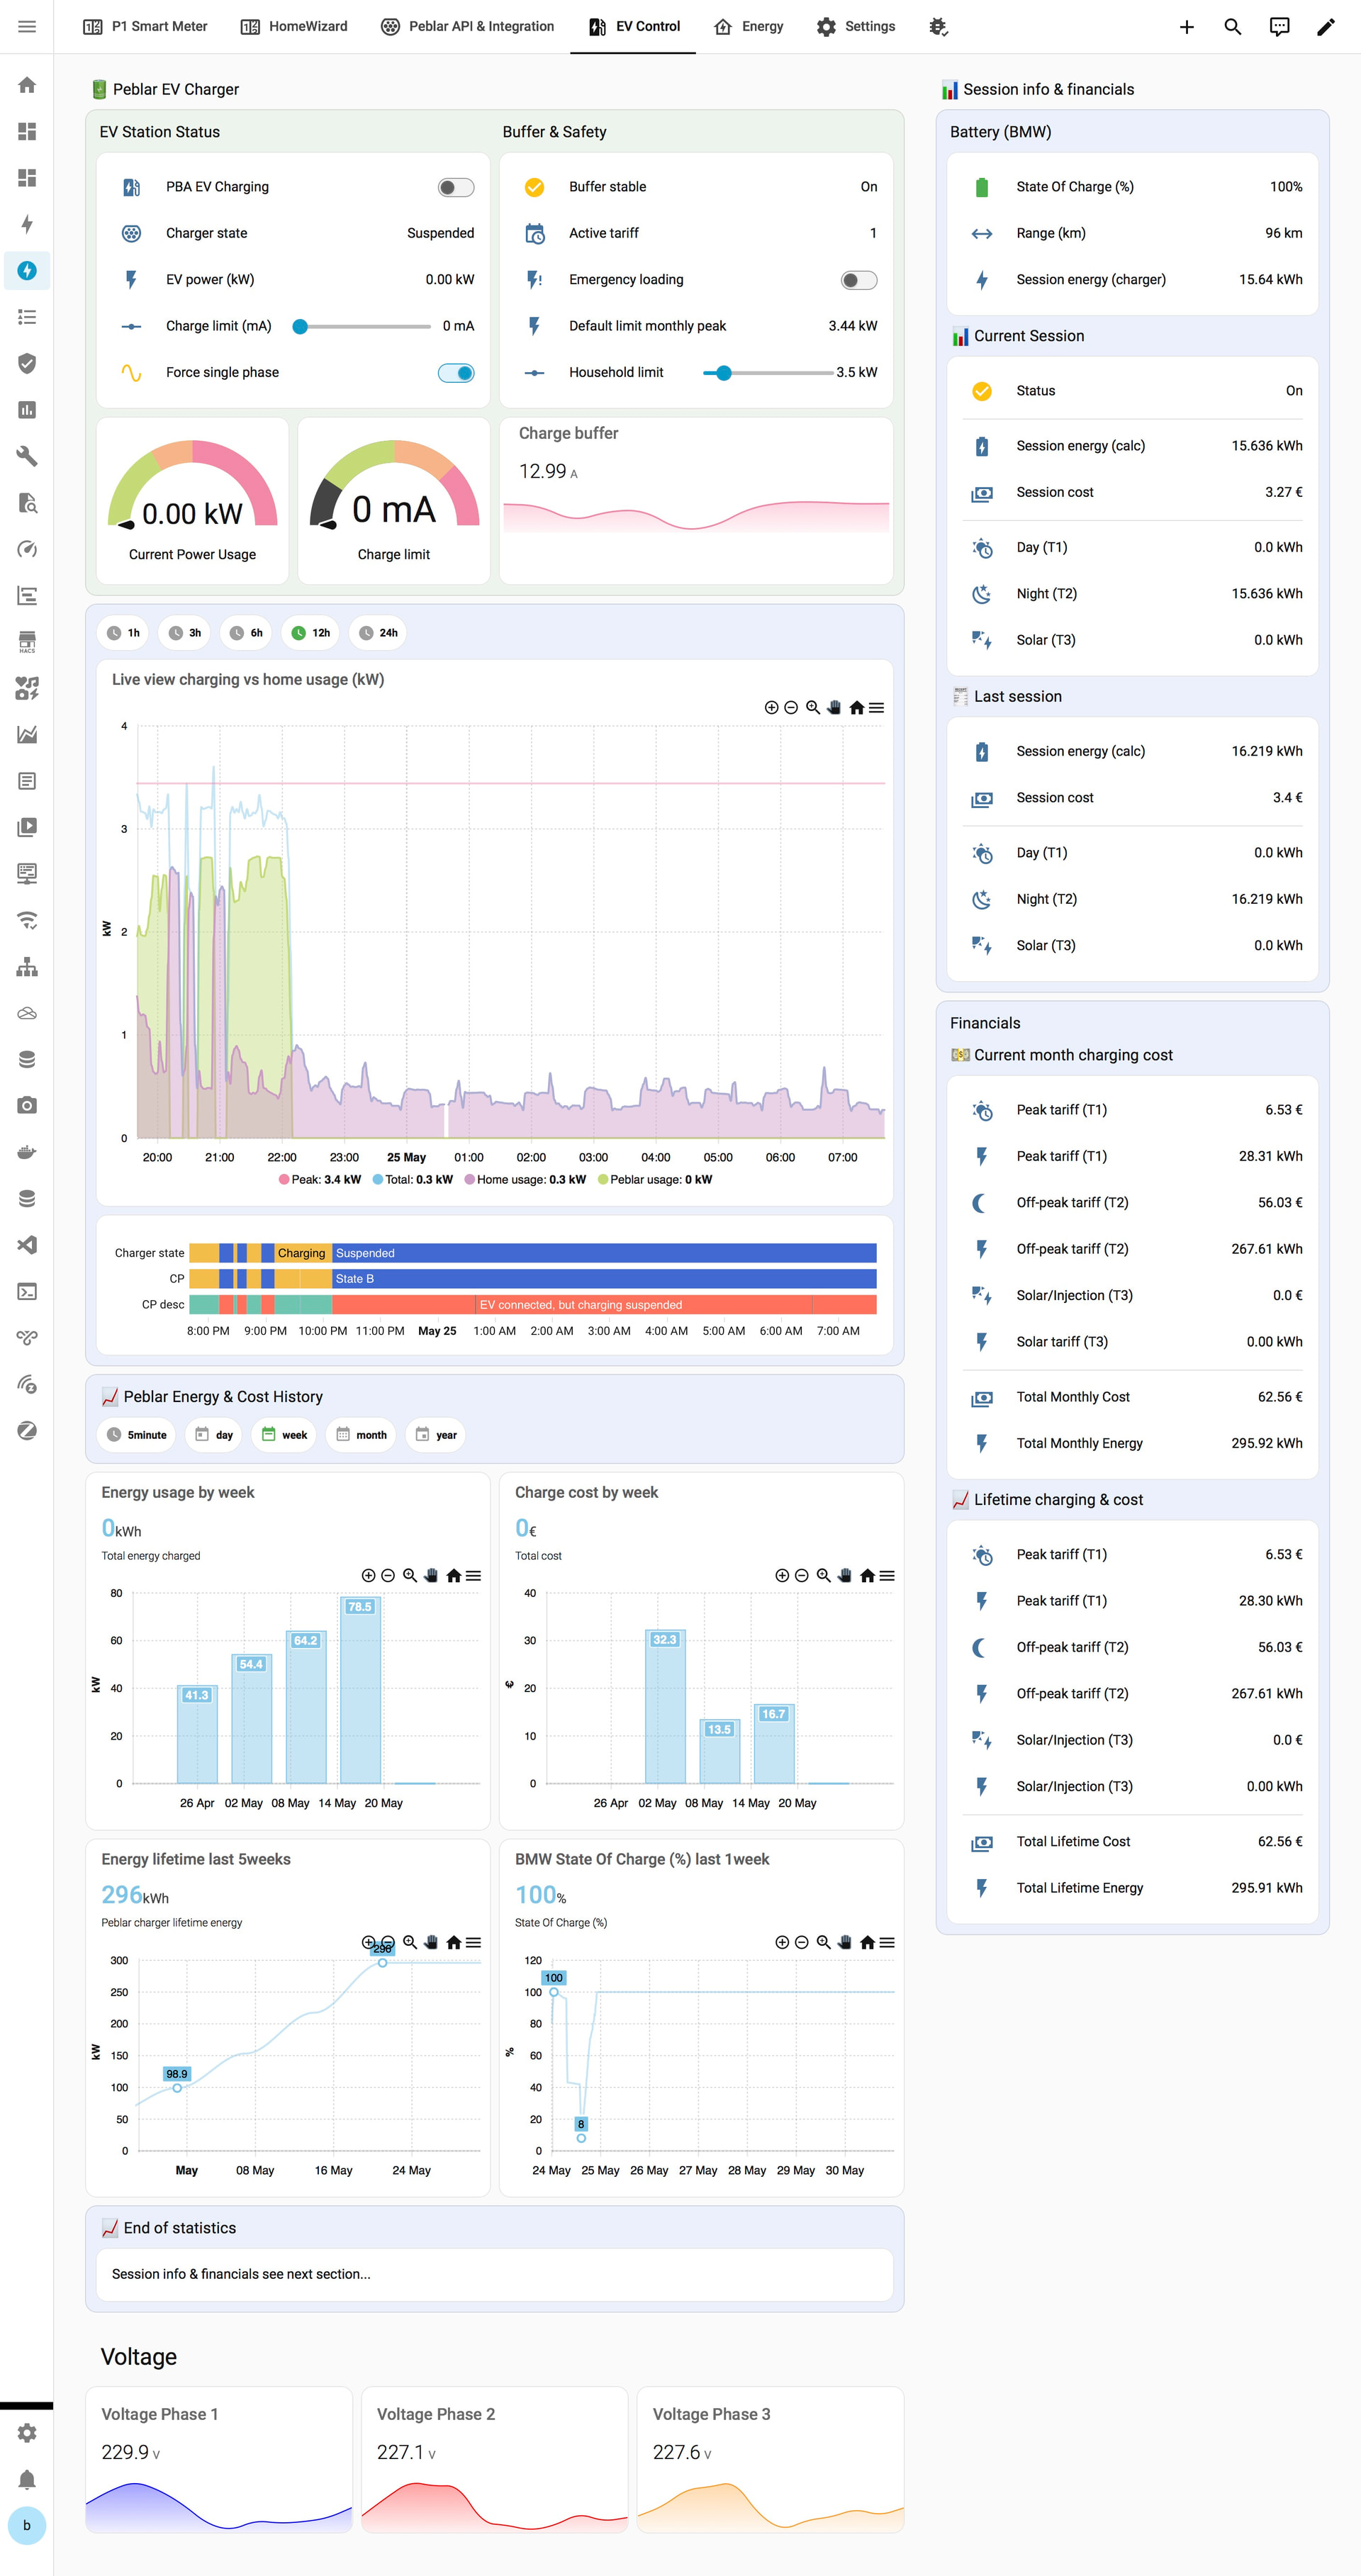Click the home icon in left sidebar

[x=27, y=85]
